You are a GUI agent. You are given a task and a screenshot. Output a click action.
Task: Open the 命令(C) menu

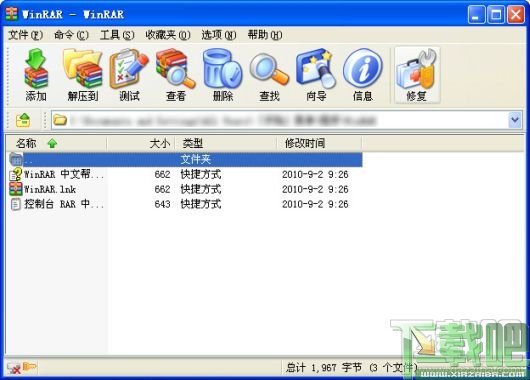point(71,35)
